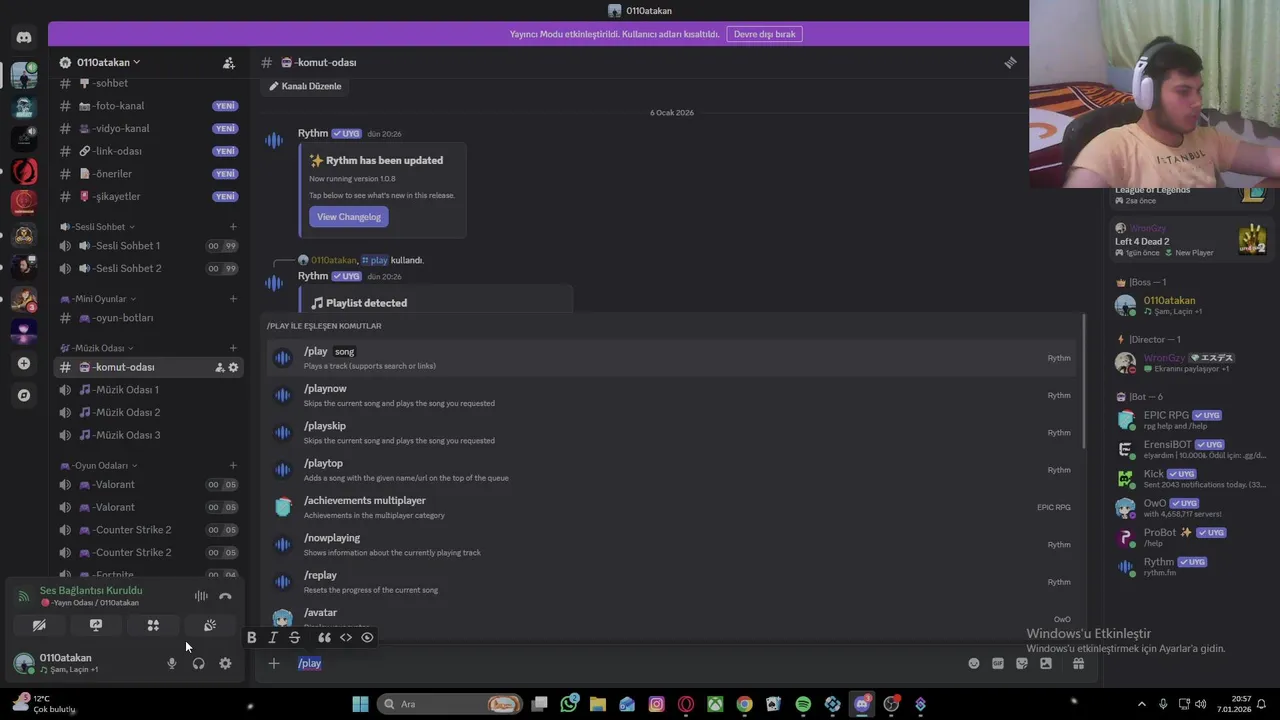Open the discover servers compass icon
The width and height of the screenshot is (1280, 720).
click(24, 395)
